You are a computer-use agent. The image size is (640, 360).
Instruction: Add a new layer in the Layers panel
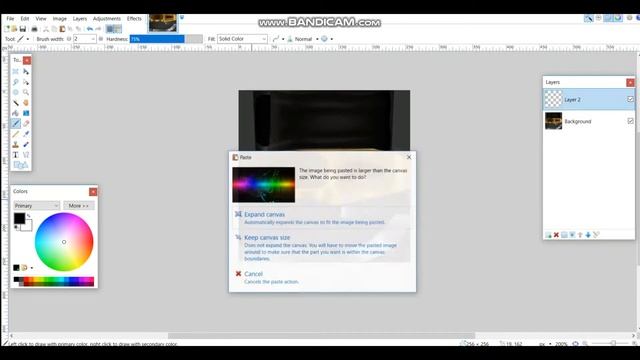[x=548, y=235]
